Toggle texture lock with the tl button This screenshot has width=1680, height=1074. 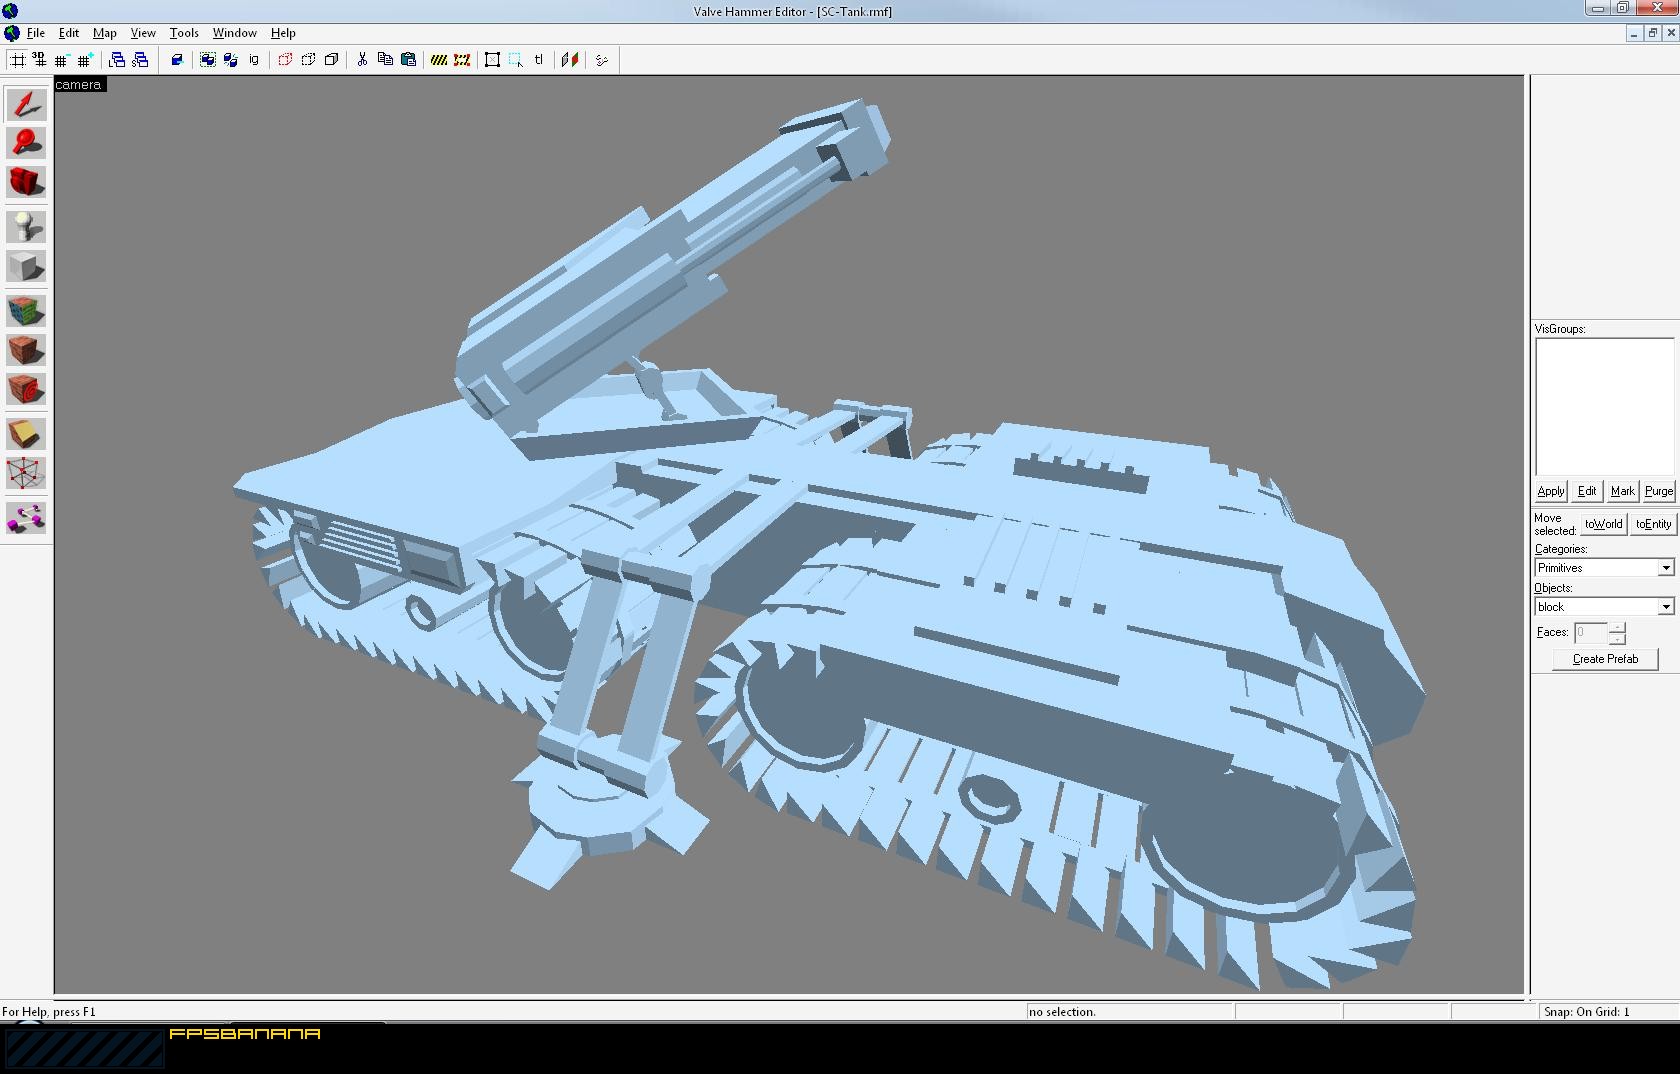(x=539, y=60)
